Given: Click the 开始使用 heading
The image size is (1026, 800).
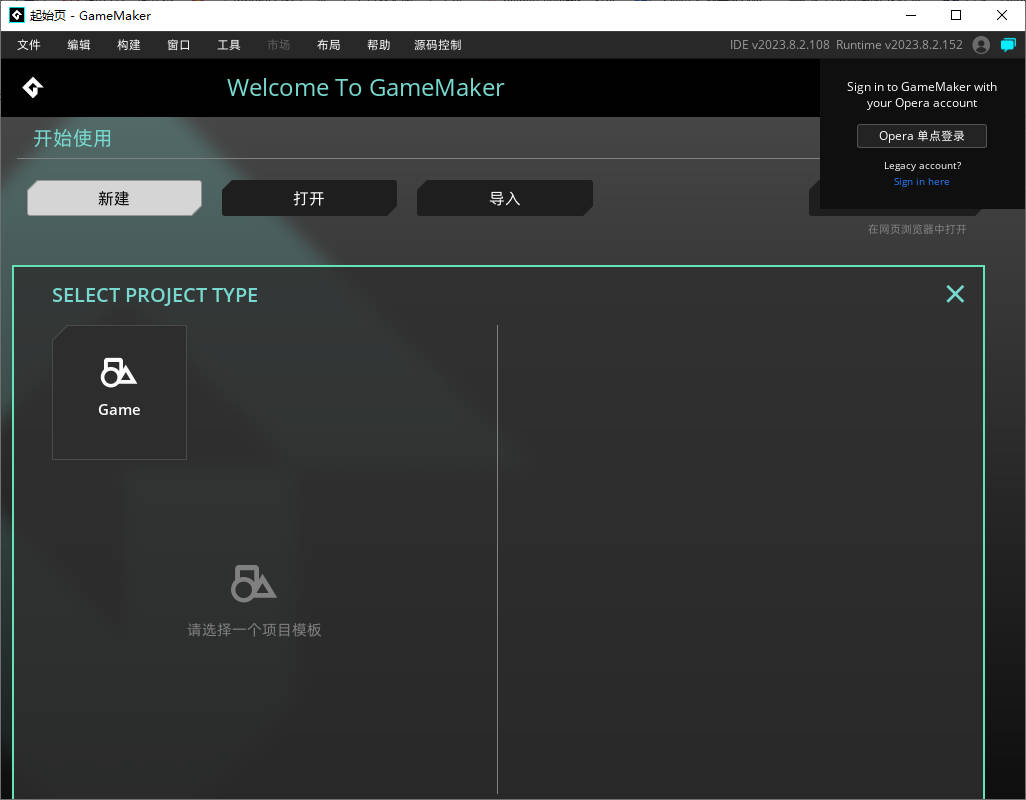Looking at the screenshot, I should tap(73, 138).
